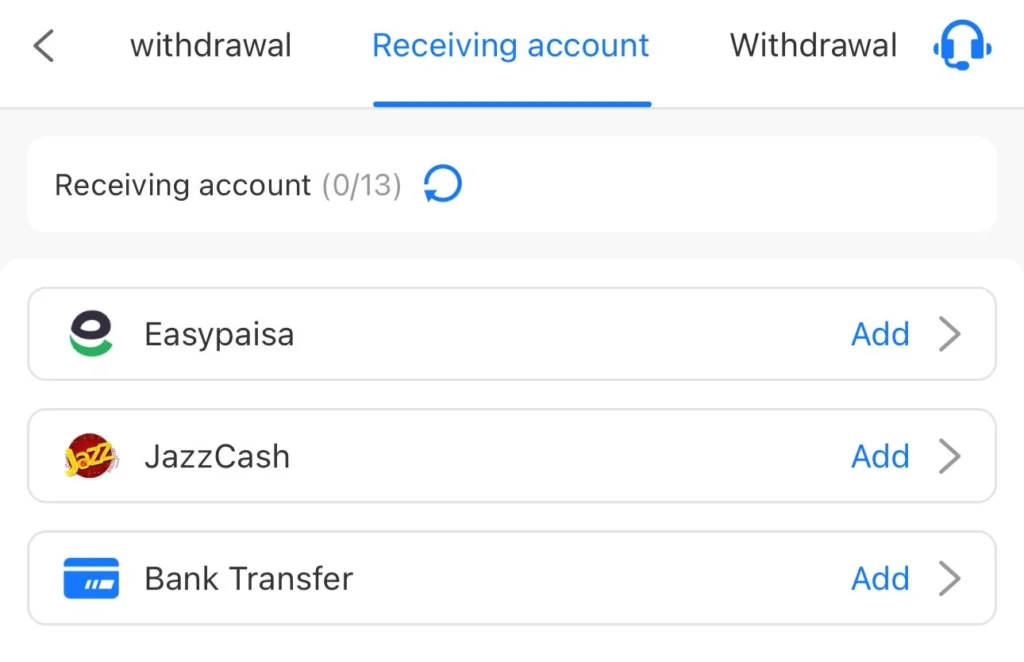
Task: Add an Easypaisa receiving account
Action: pos(880,334)
